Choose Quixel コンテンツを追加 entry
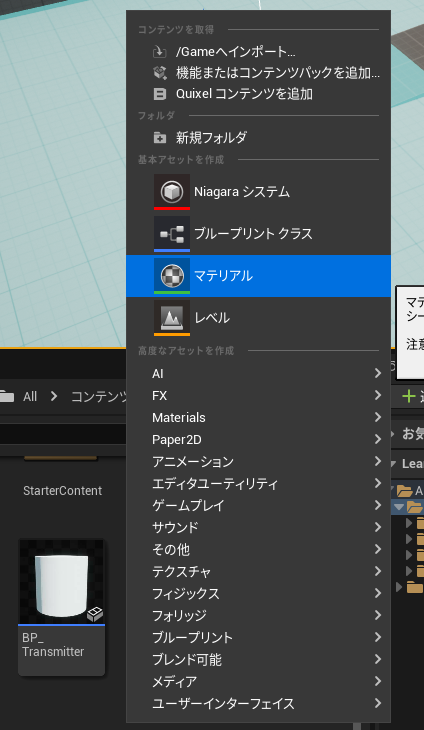Screen dimensions: 424x730 258,95
